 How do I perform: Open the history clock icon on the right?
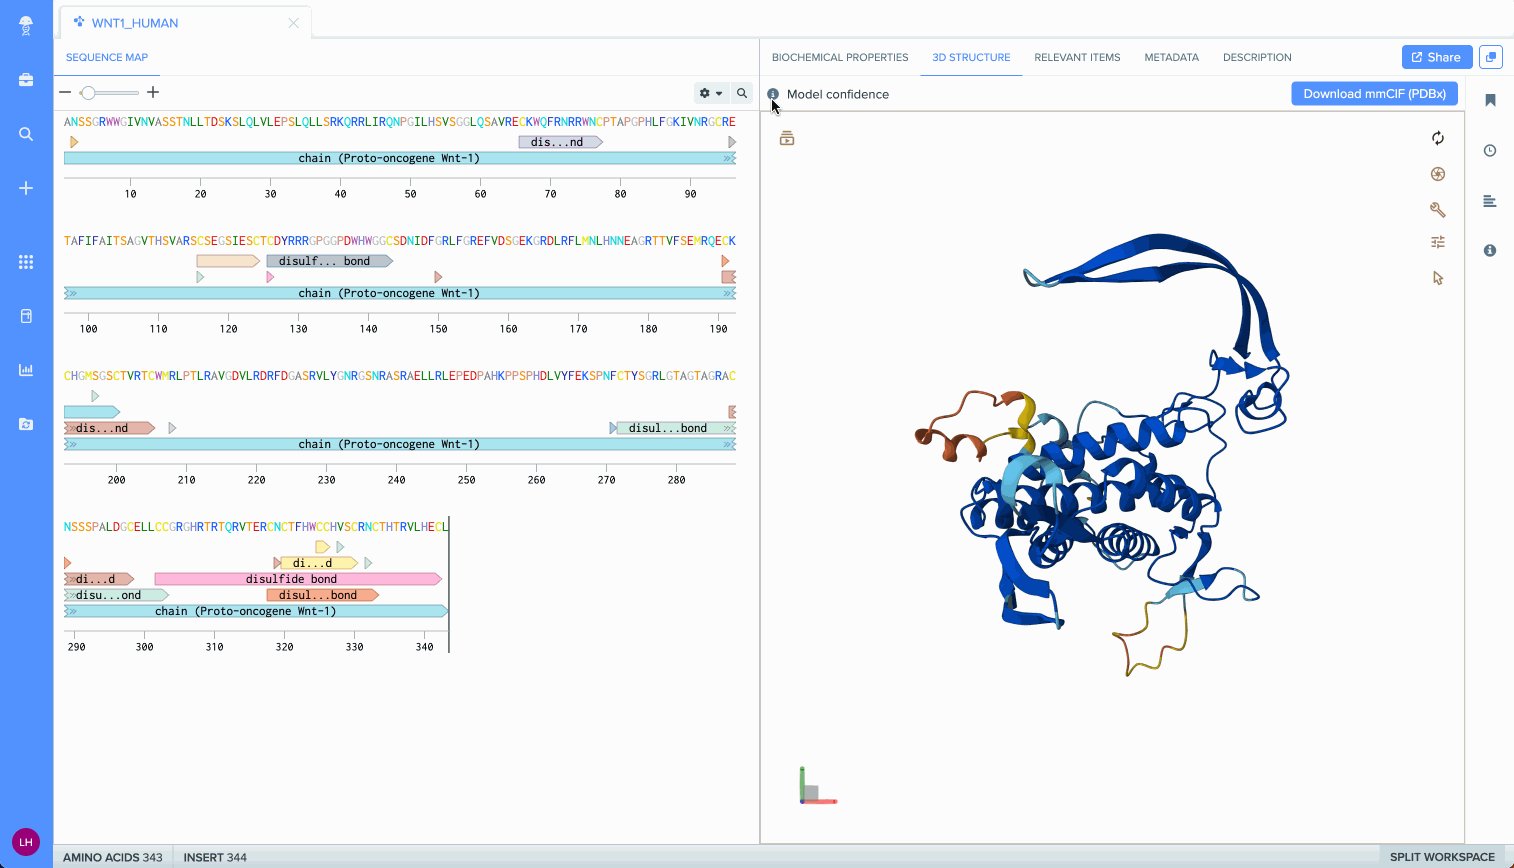tap(1489, 151)
